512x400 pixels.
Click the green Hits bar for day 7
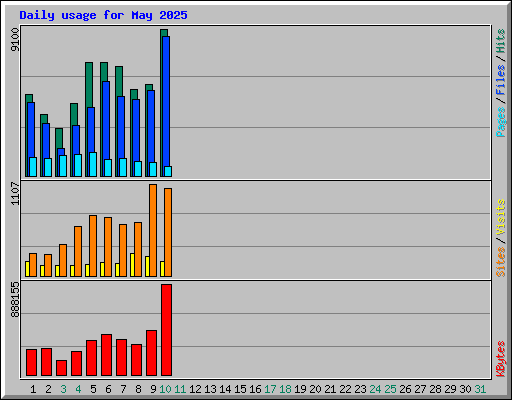pos(119,81)
